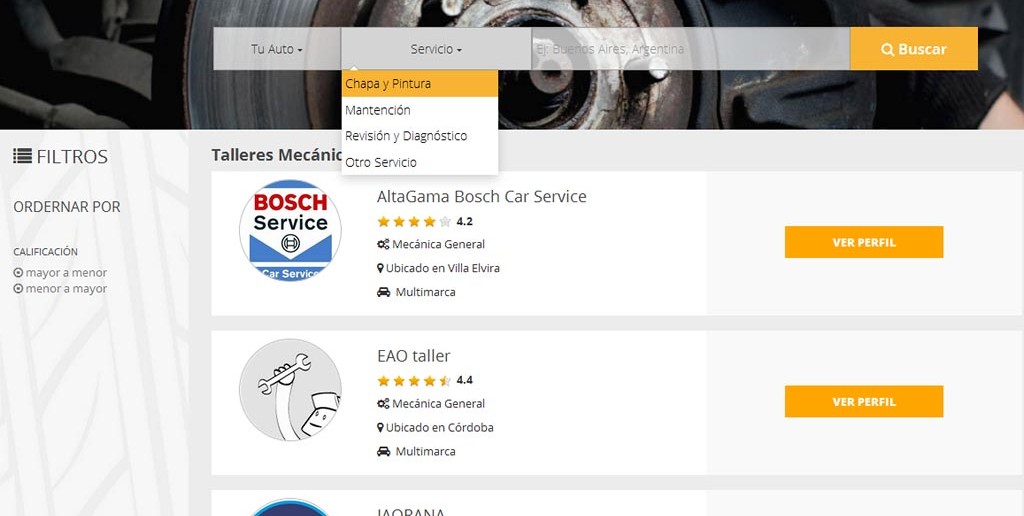Viewport: 1024px width, 516px height.
Task: Collapse the 'Servicio' dropdown
Action: click(436, 49)
